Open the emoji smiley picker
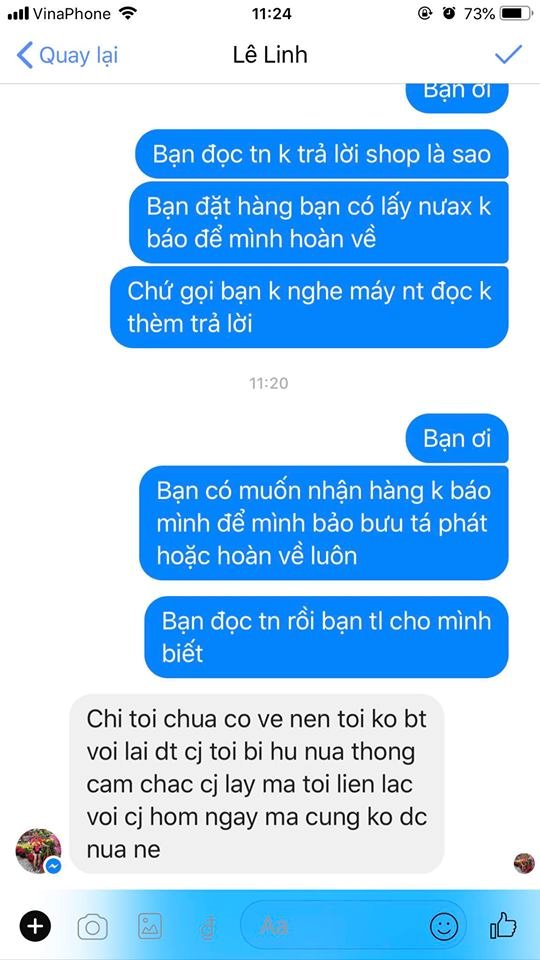540x960 pixels. pyautogui.click(x=444, y=926)
